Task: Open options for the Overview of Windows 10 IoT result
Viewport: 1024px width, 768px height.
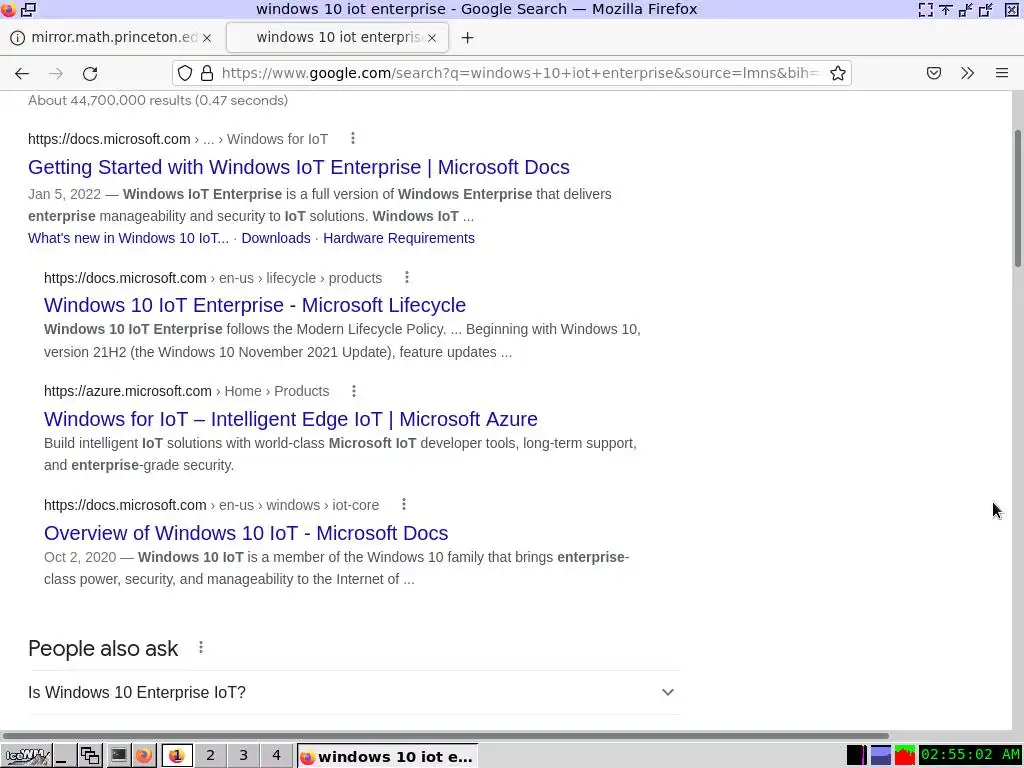Action: pyautogui.click(x=404, y=504)
